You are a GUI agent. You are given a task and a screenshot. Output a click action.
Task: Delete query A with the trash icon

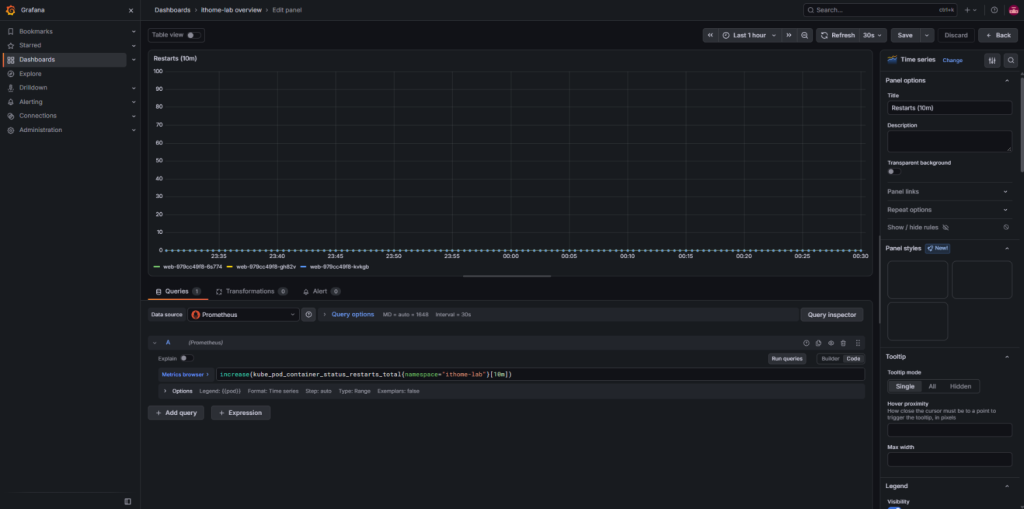[843, 343]
